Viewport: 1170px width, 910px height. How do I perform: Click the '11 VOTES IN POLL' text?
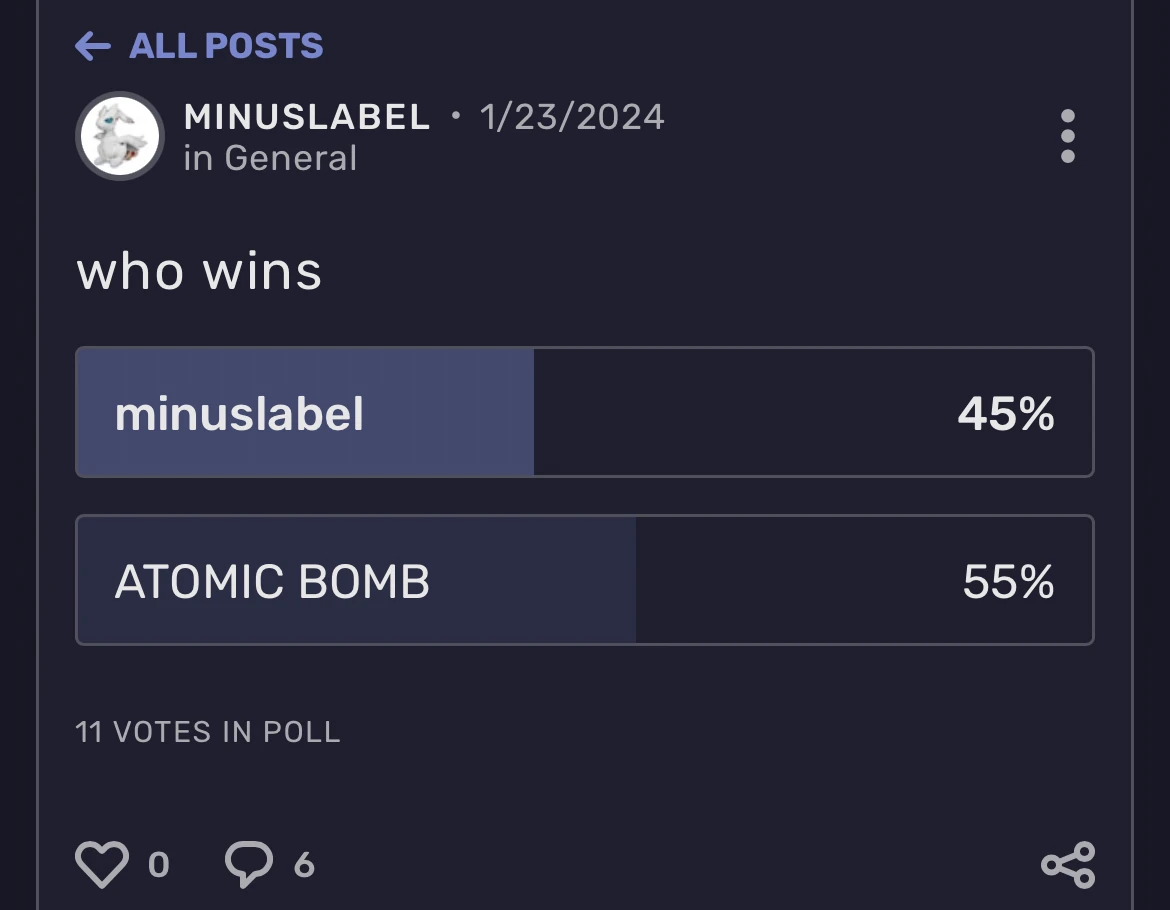click(x=208, y=732)
